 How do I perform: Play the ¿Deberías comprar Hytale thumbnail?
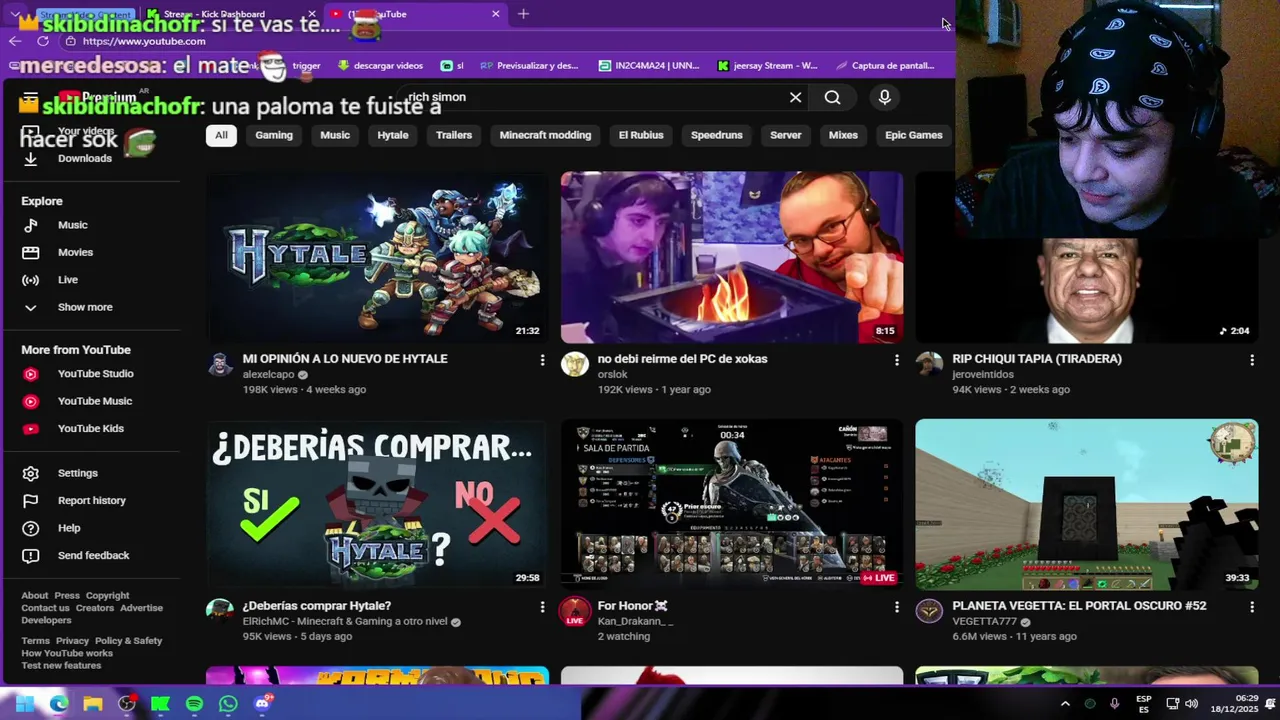pos(377,503)
